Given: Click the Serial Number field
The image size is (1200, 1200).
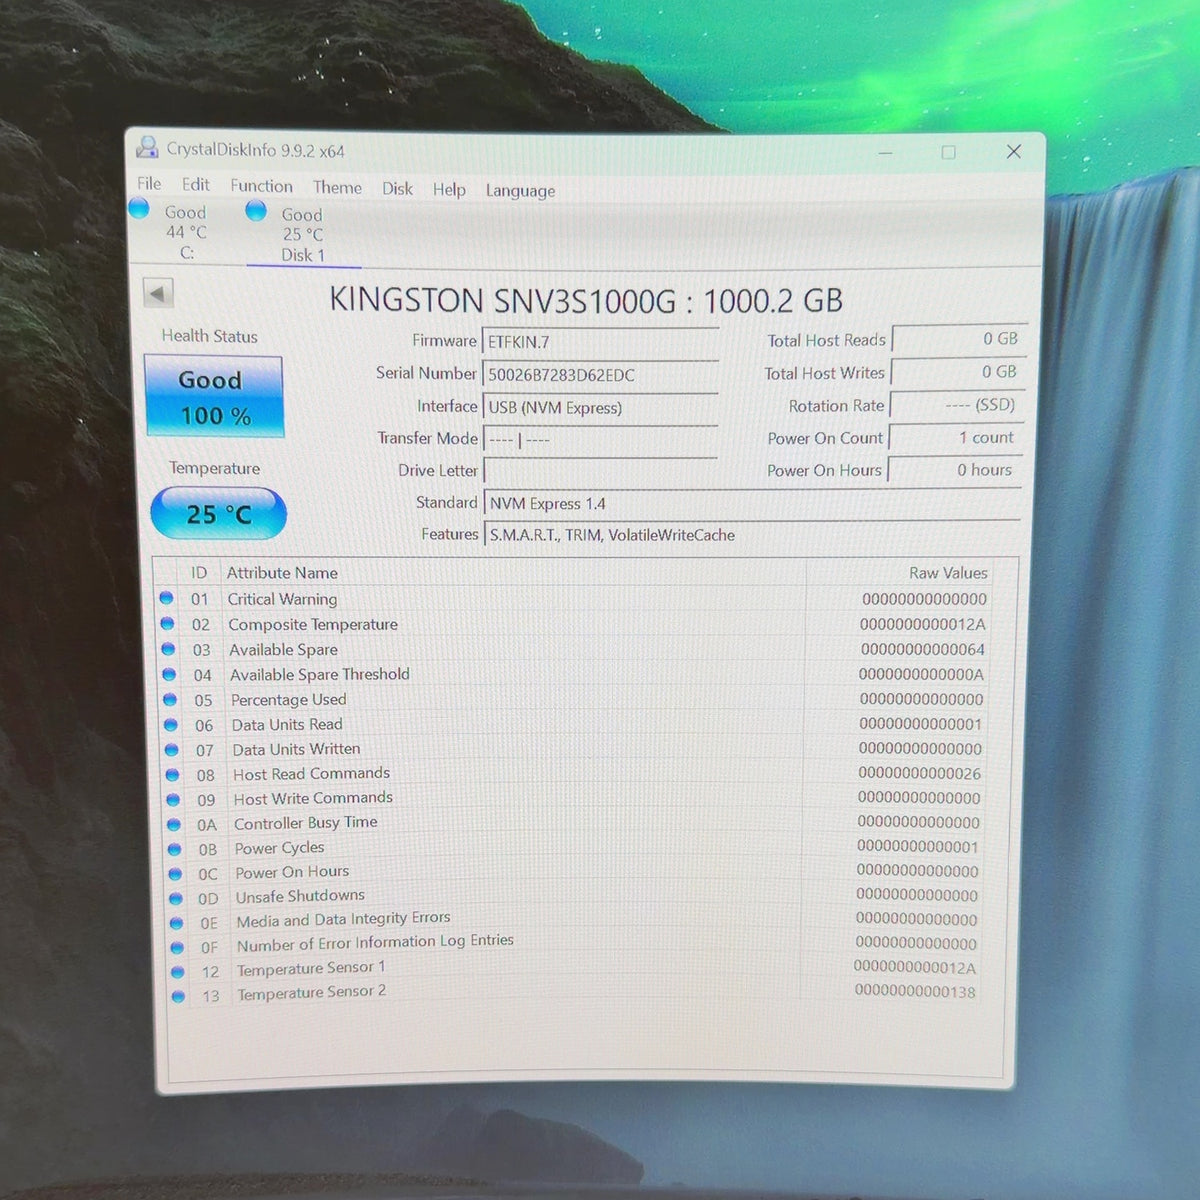Looking at the screenshot, I should click(x=600, y=375).
